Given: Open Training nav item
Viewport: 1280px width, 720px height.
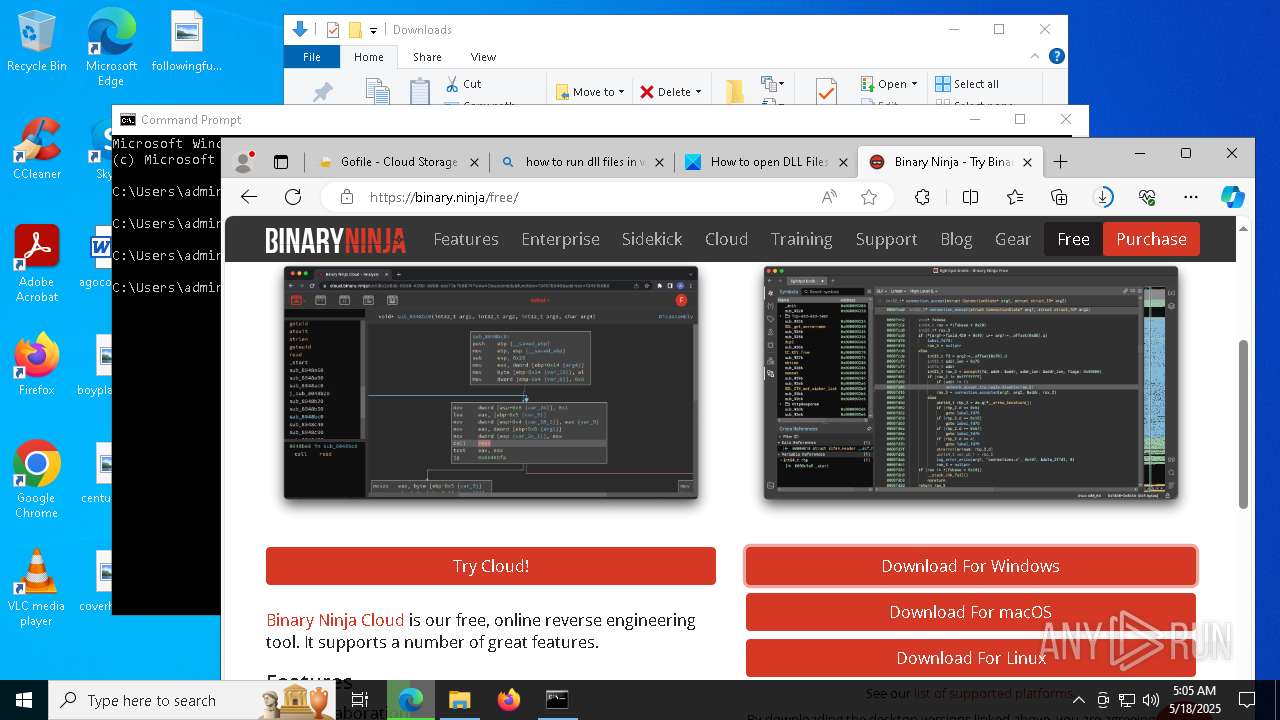Looking at the screenshot, I should coord(801,239).
